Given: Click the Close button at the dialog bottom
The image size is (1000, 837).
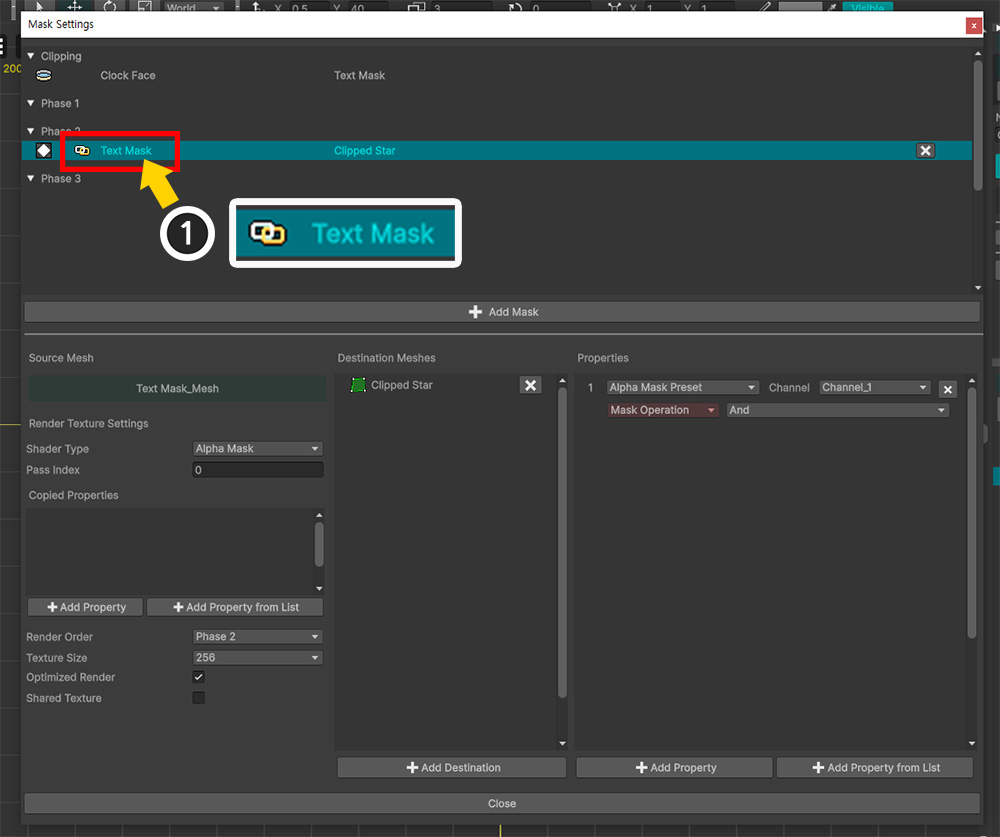Looking at the screenshot, I should click(x=502, y=804).
